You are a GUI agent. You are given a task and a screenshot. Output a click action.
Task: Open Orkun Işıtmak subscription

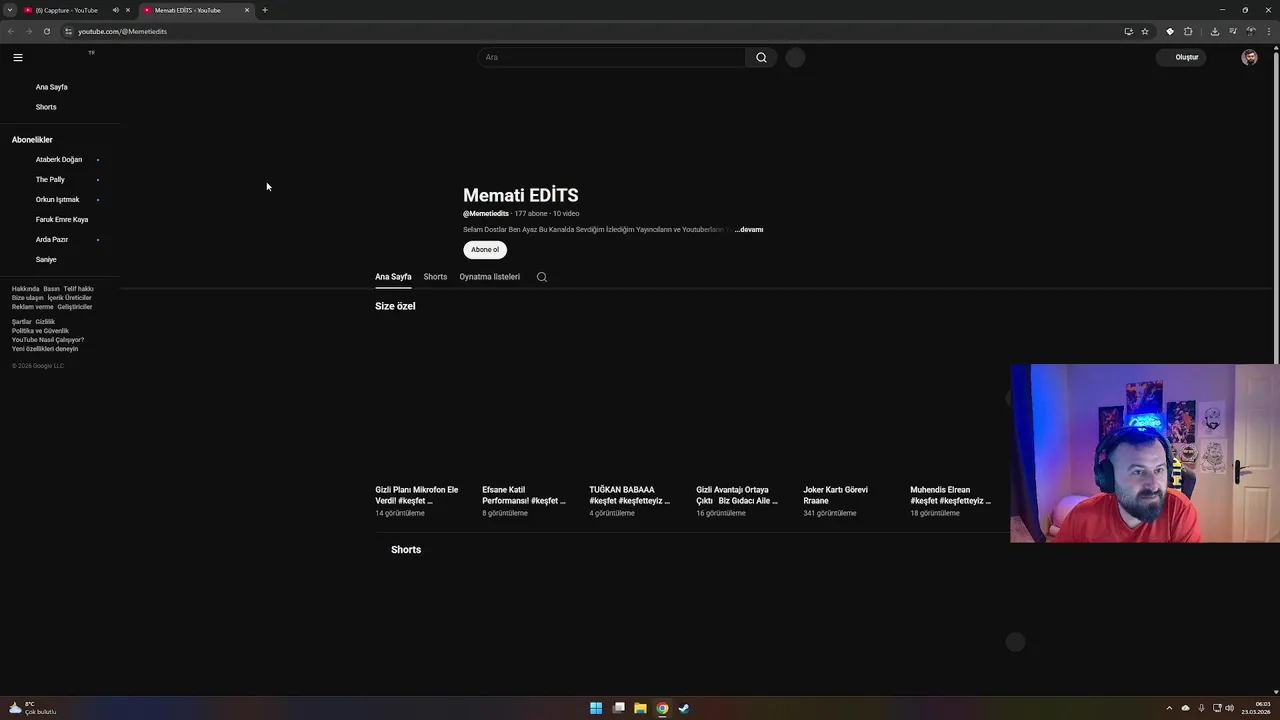coord(57,200)
